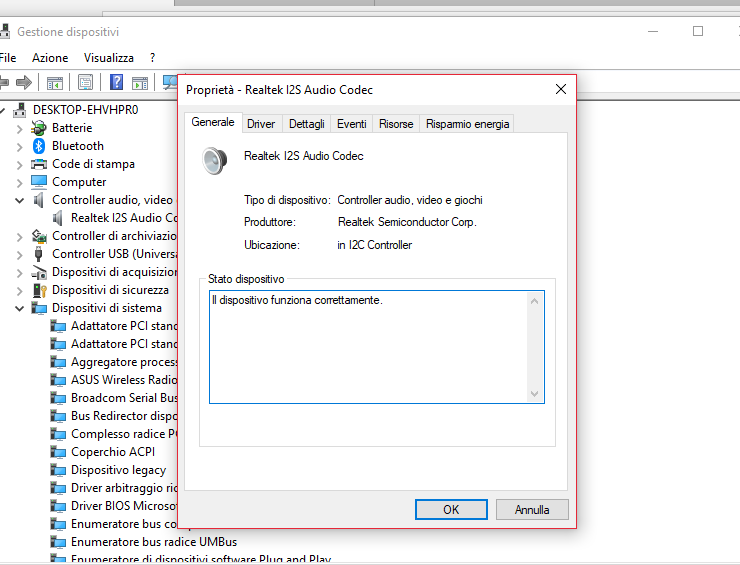Expand the Controller USB category

point(19,254)
